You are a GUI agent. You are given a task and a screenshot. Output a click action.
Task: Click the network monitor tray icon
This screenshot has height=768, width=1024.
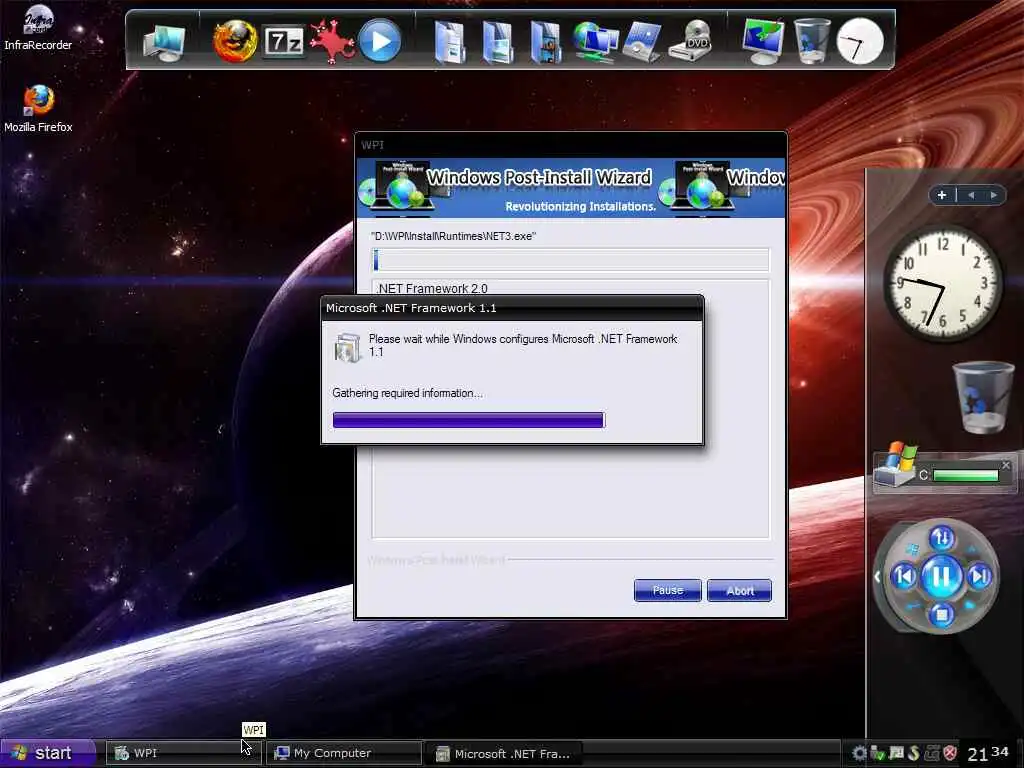pos(896,753)
